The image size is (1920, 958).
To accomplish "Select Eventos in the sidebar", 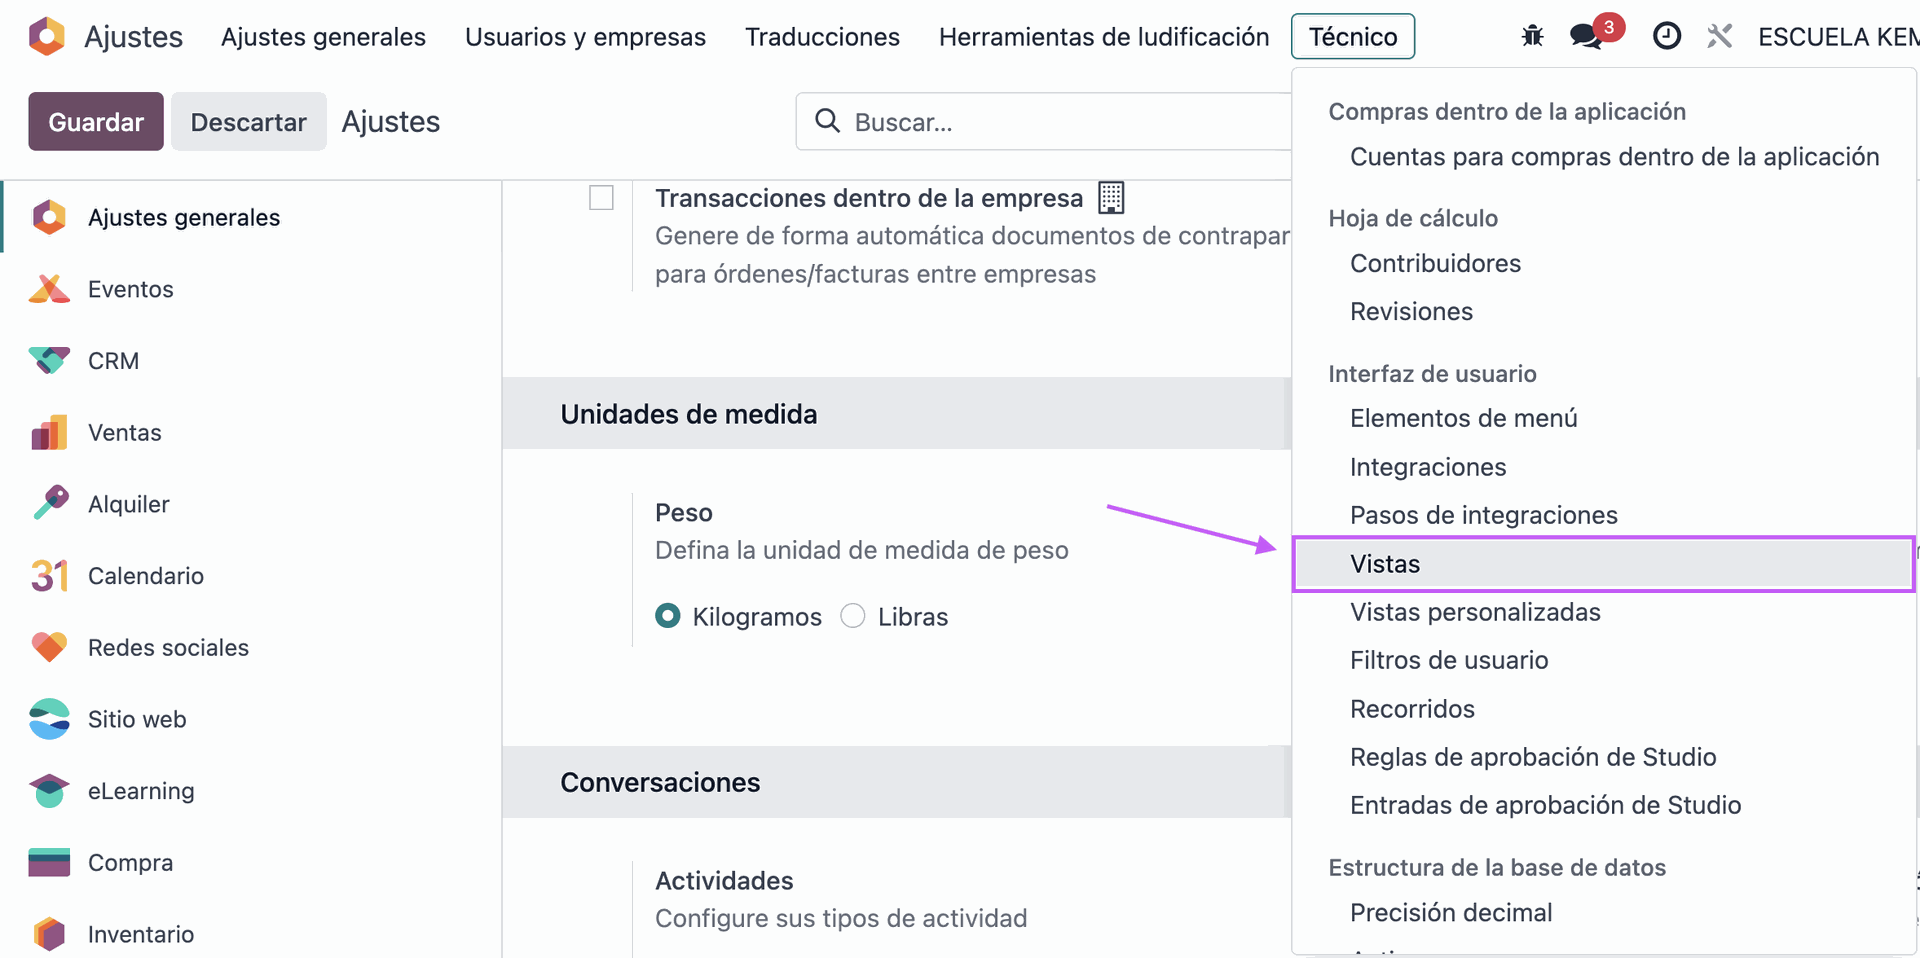I will coord(130,289).
